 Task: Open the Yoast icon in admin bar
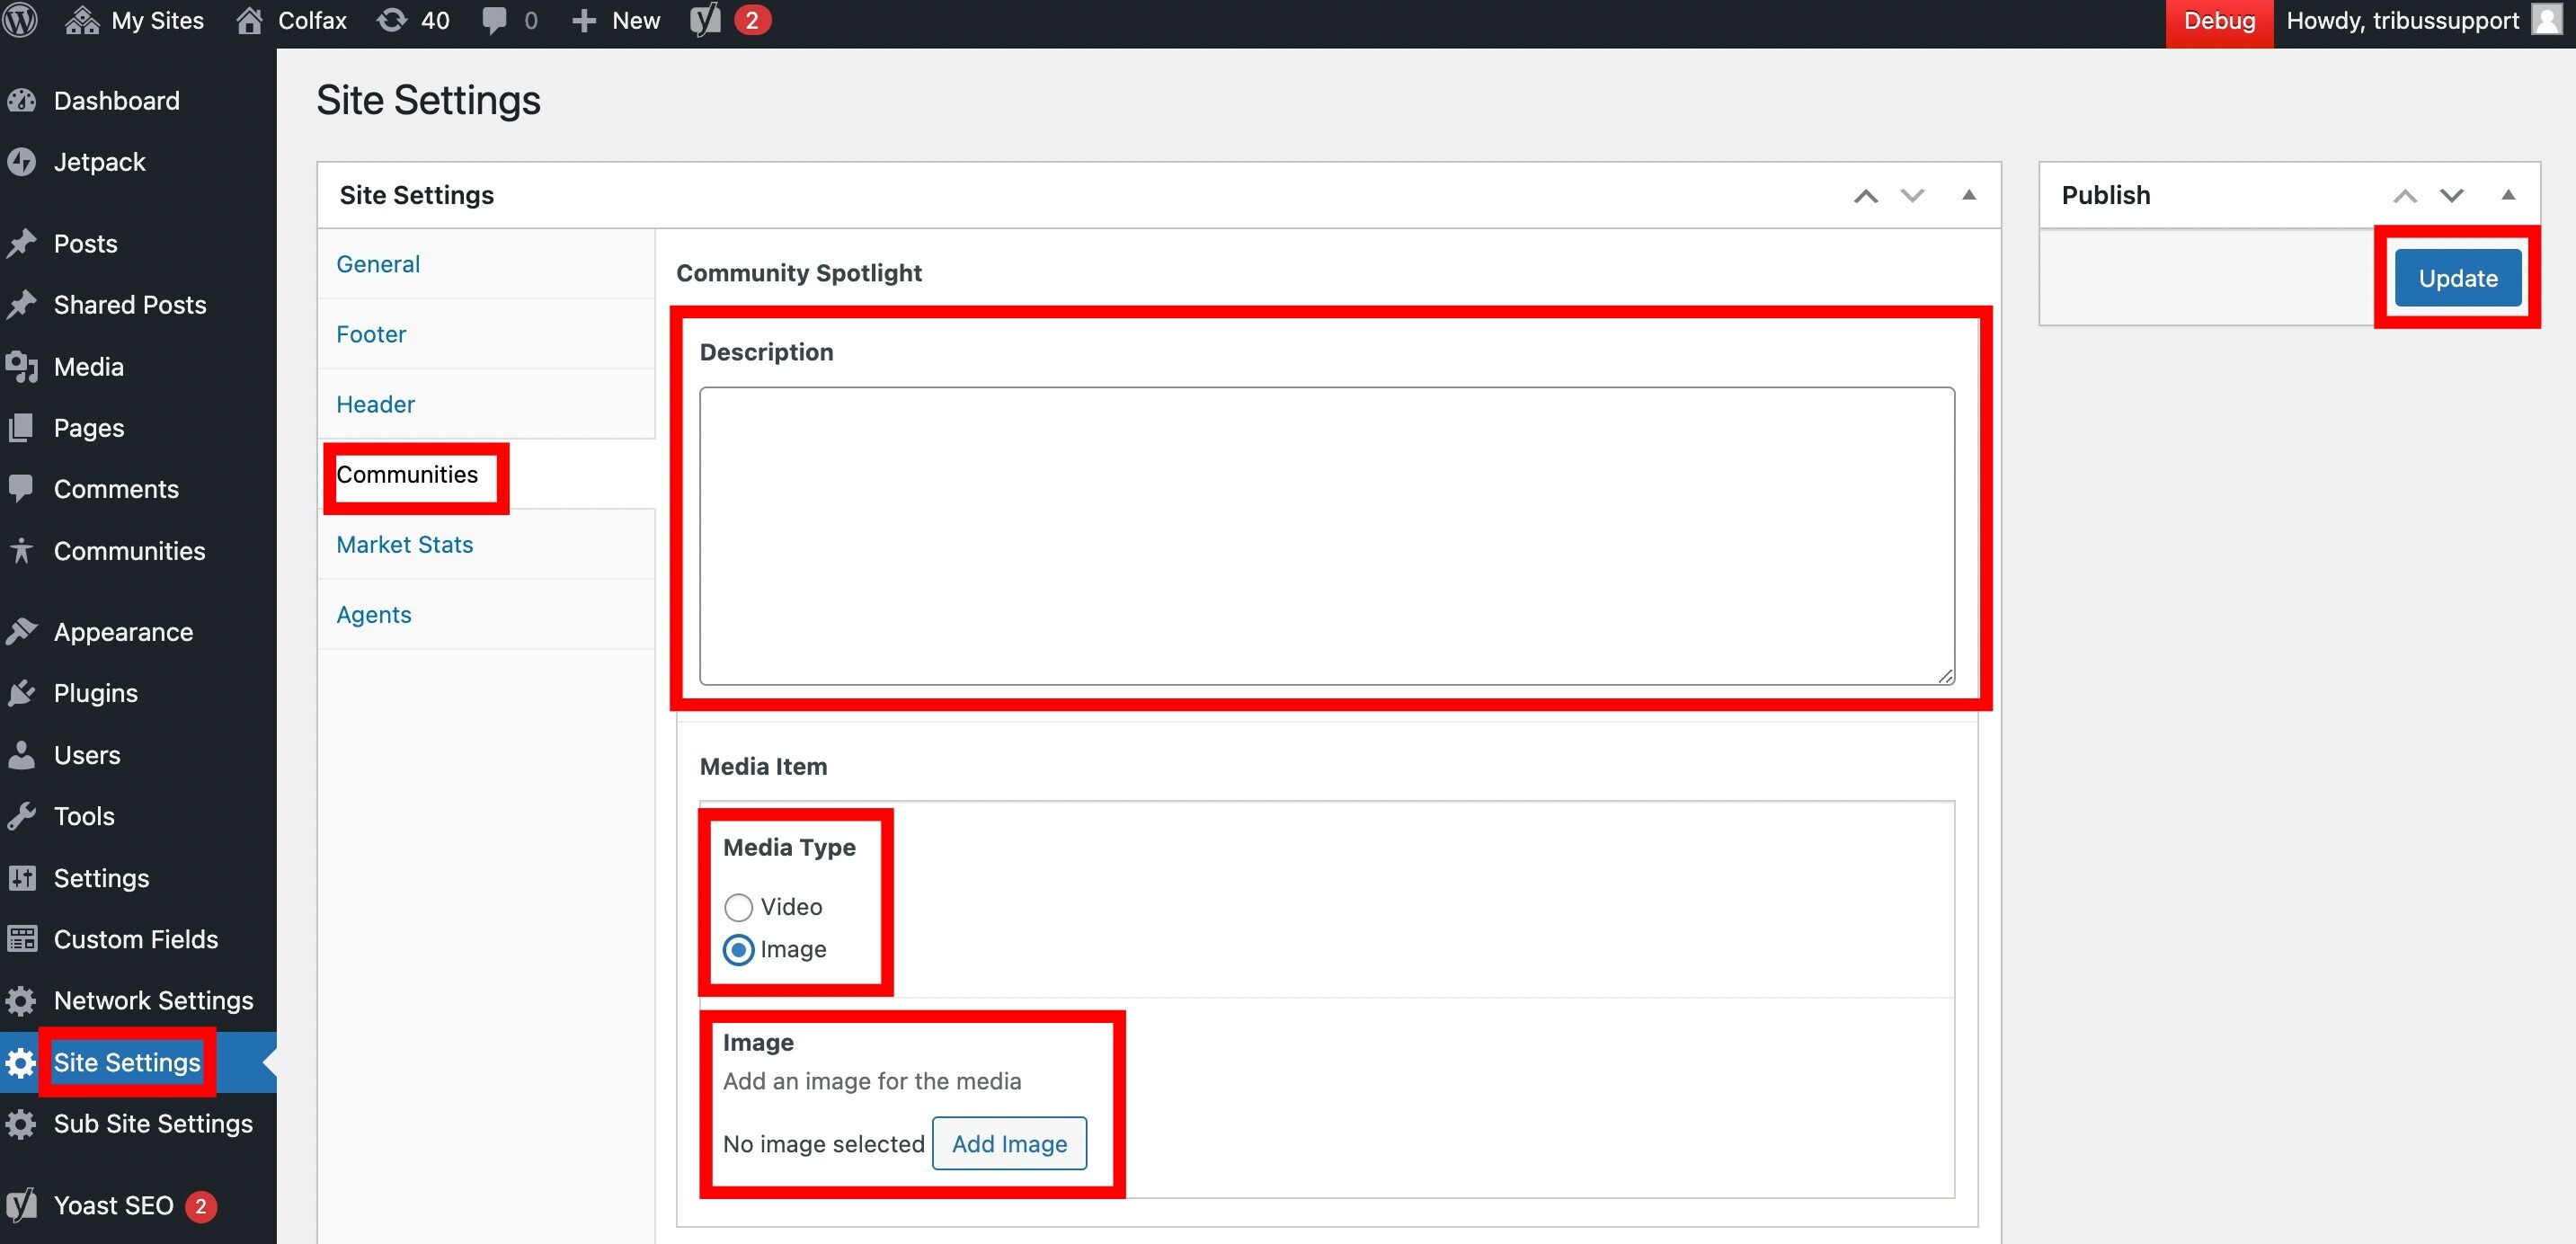705,20
